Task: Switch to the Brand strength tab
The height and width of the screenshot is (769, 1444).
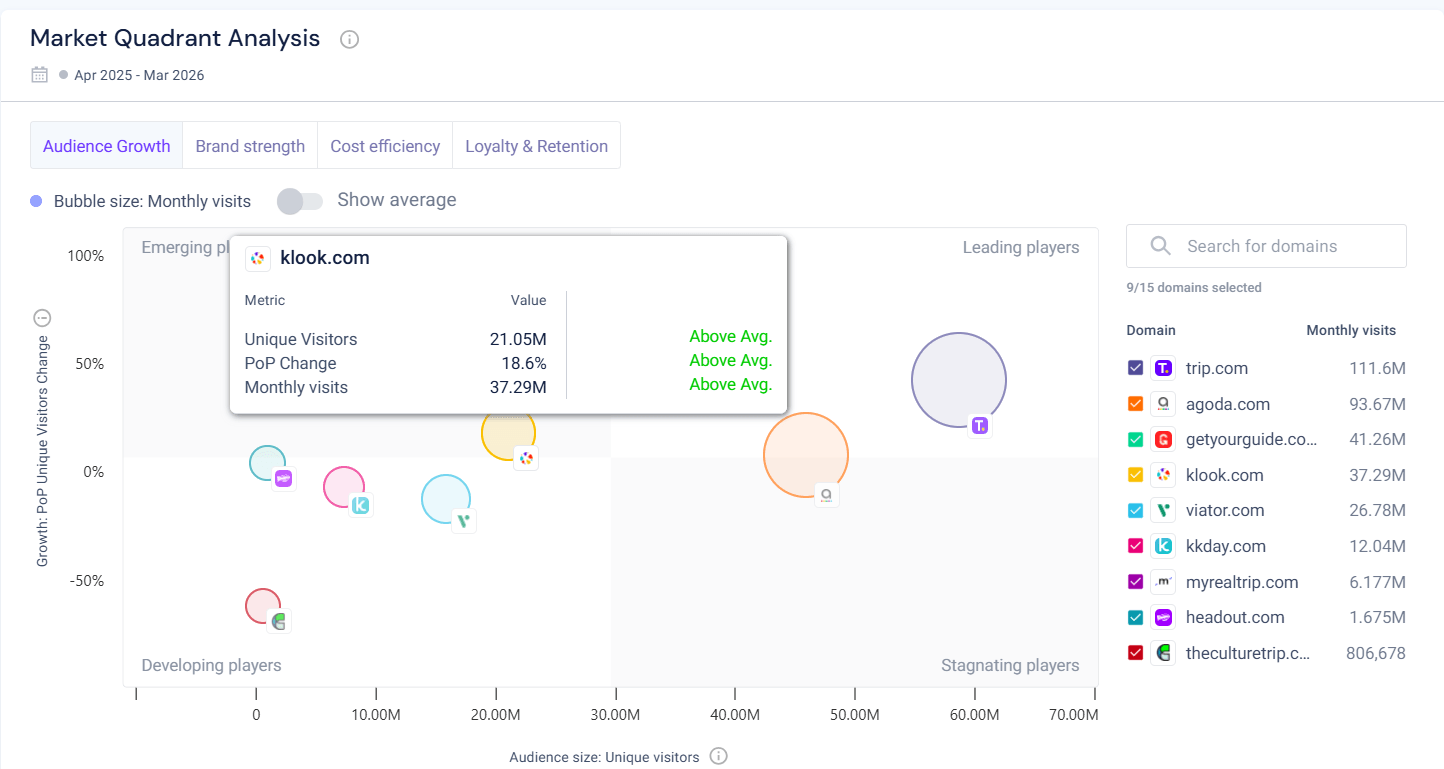Action: (x=250, y=146)
